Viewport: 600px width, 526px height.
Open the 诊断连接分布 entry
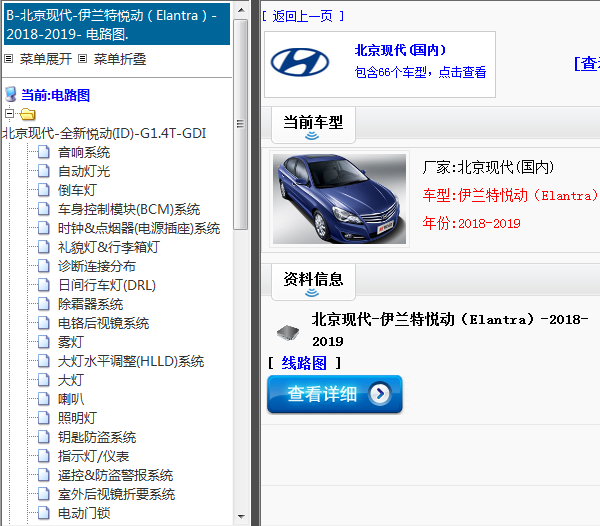click(97, 266)
